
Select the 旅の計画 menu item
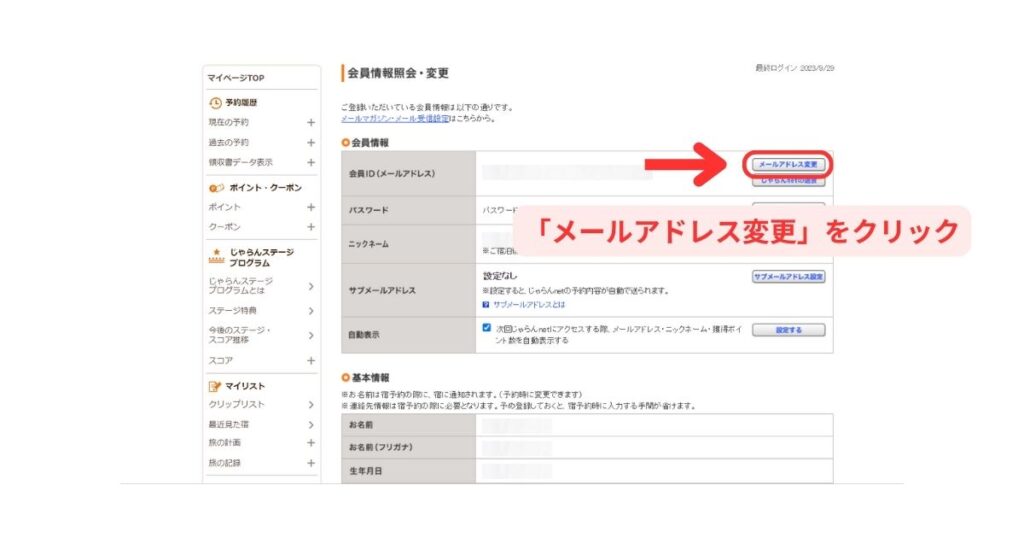point(225,443)
